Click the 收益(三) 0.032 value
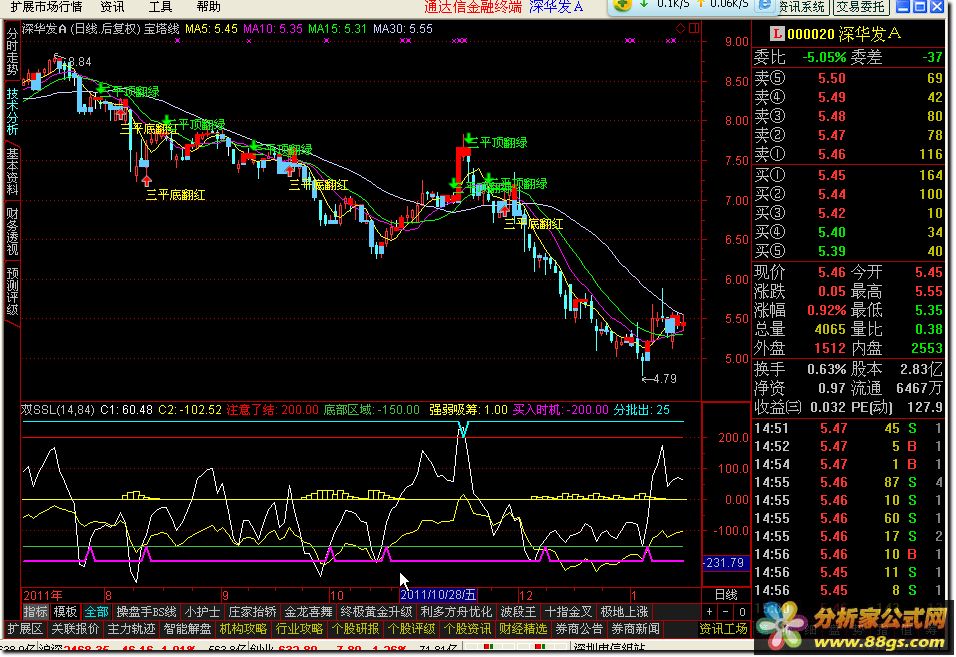The width and height of the screenshot is (956, 657). click(829, 407)
